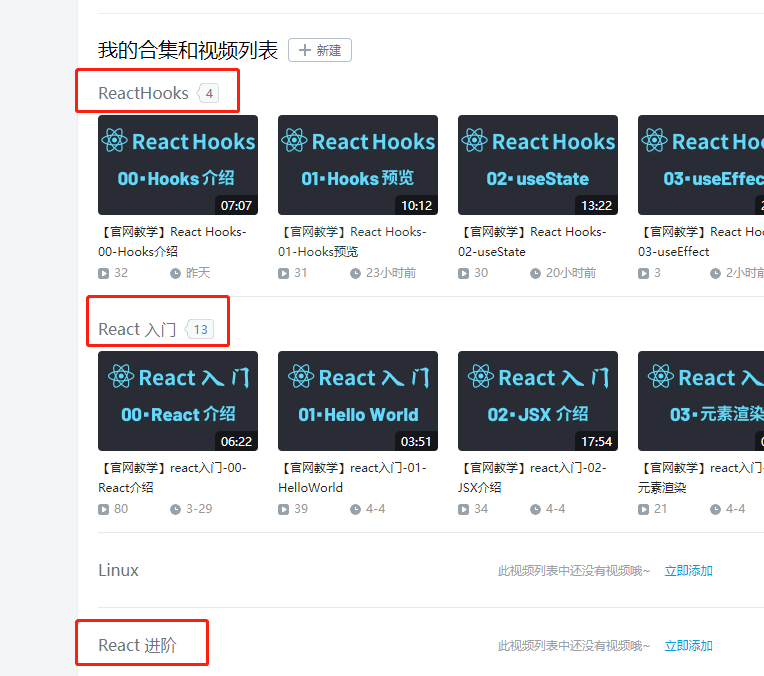The width and height of the screenshot is (764, 676).
Task: Click 立即添加 in the React 进阶 row
Action: pyautogui.click(x=688, y=646)
